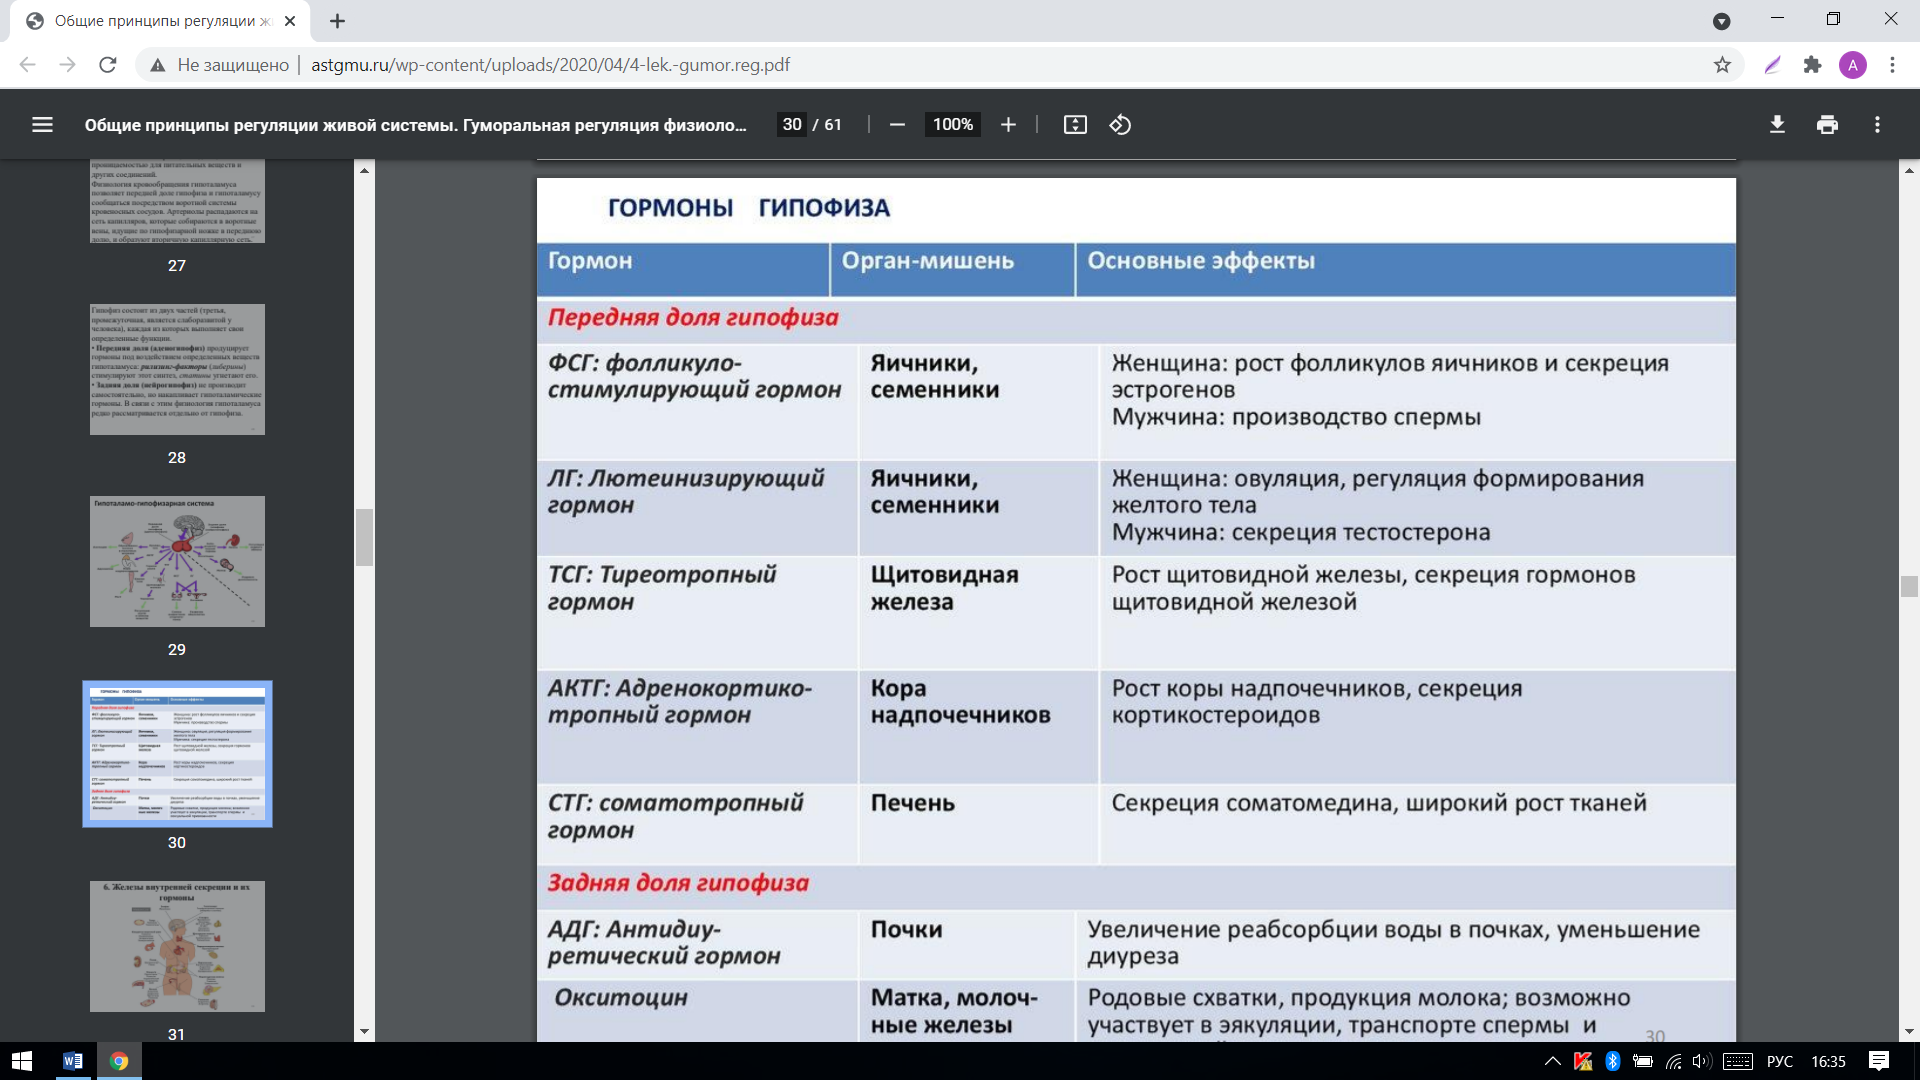
Task: Click the fit to page icon
Action: 1075,125
